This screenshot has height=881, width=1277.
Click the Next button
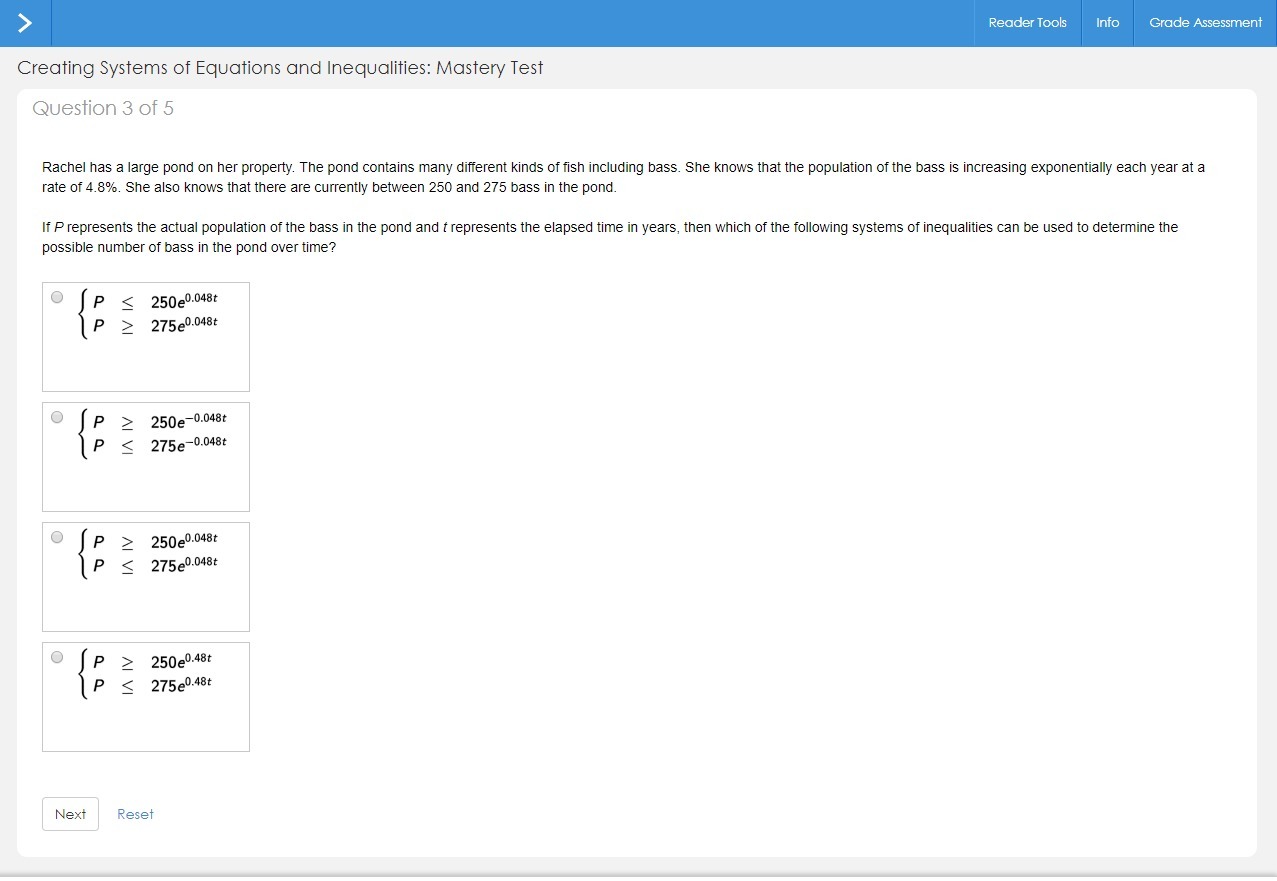click(x=70, y=814)
